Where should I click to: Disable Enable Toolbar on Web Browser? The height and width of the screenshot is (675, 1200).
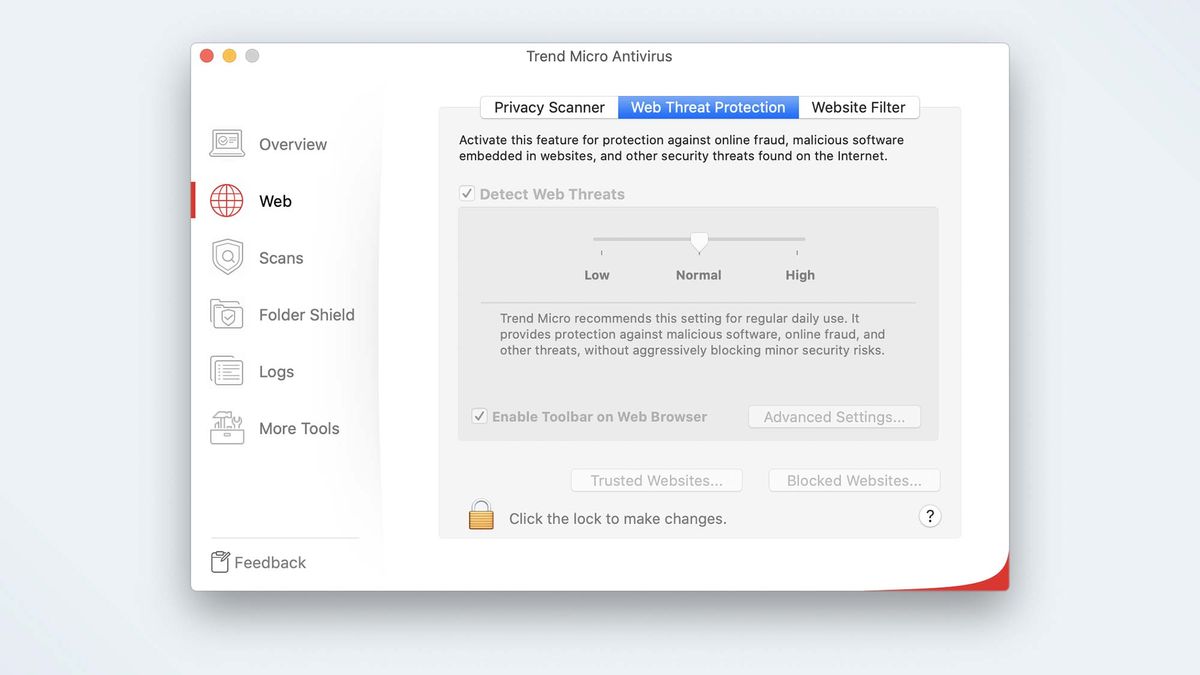pyautogui.click(x=479, y=416)
